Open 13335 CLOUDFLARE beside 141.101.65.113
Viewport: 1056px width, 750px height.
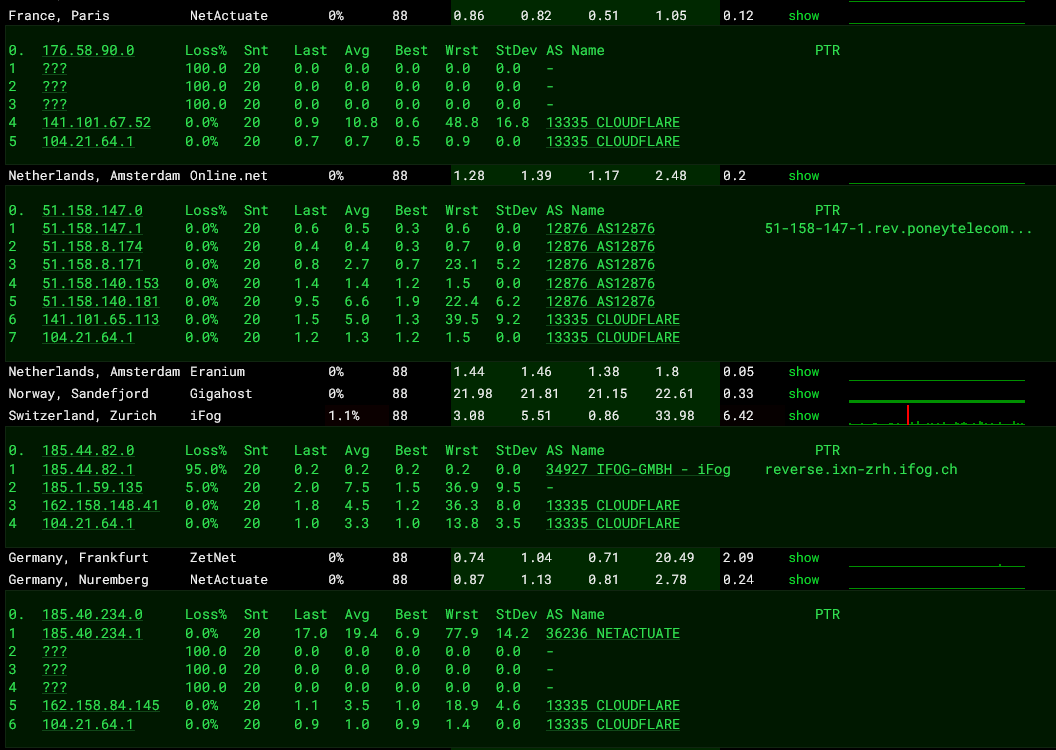coord(613,320)
